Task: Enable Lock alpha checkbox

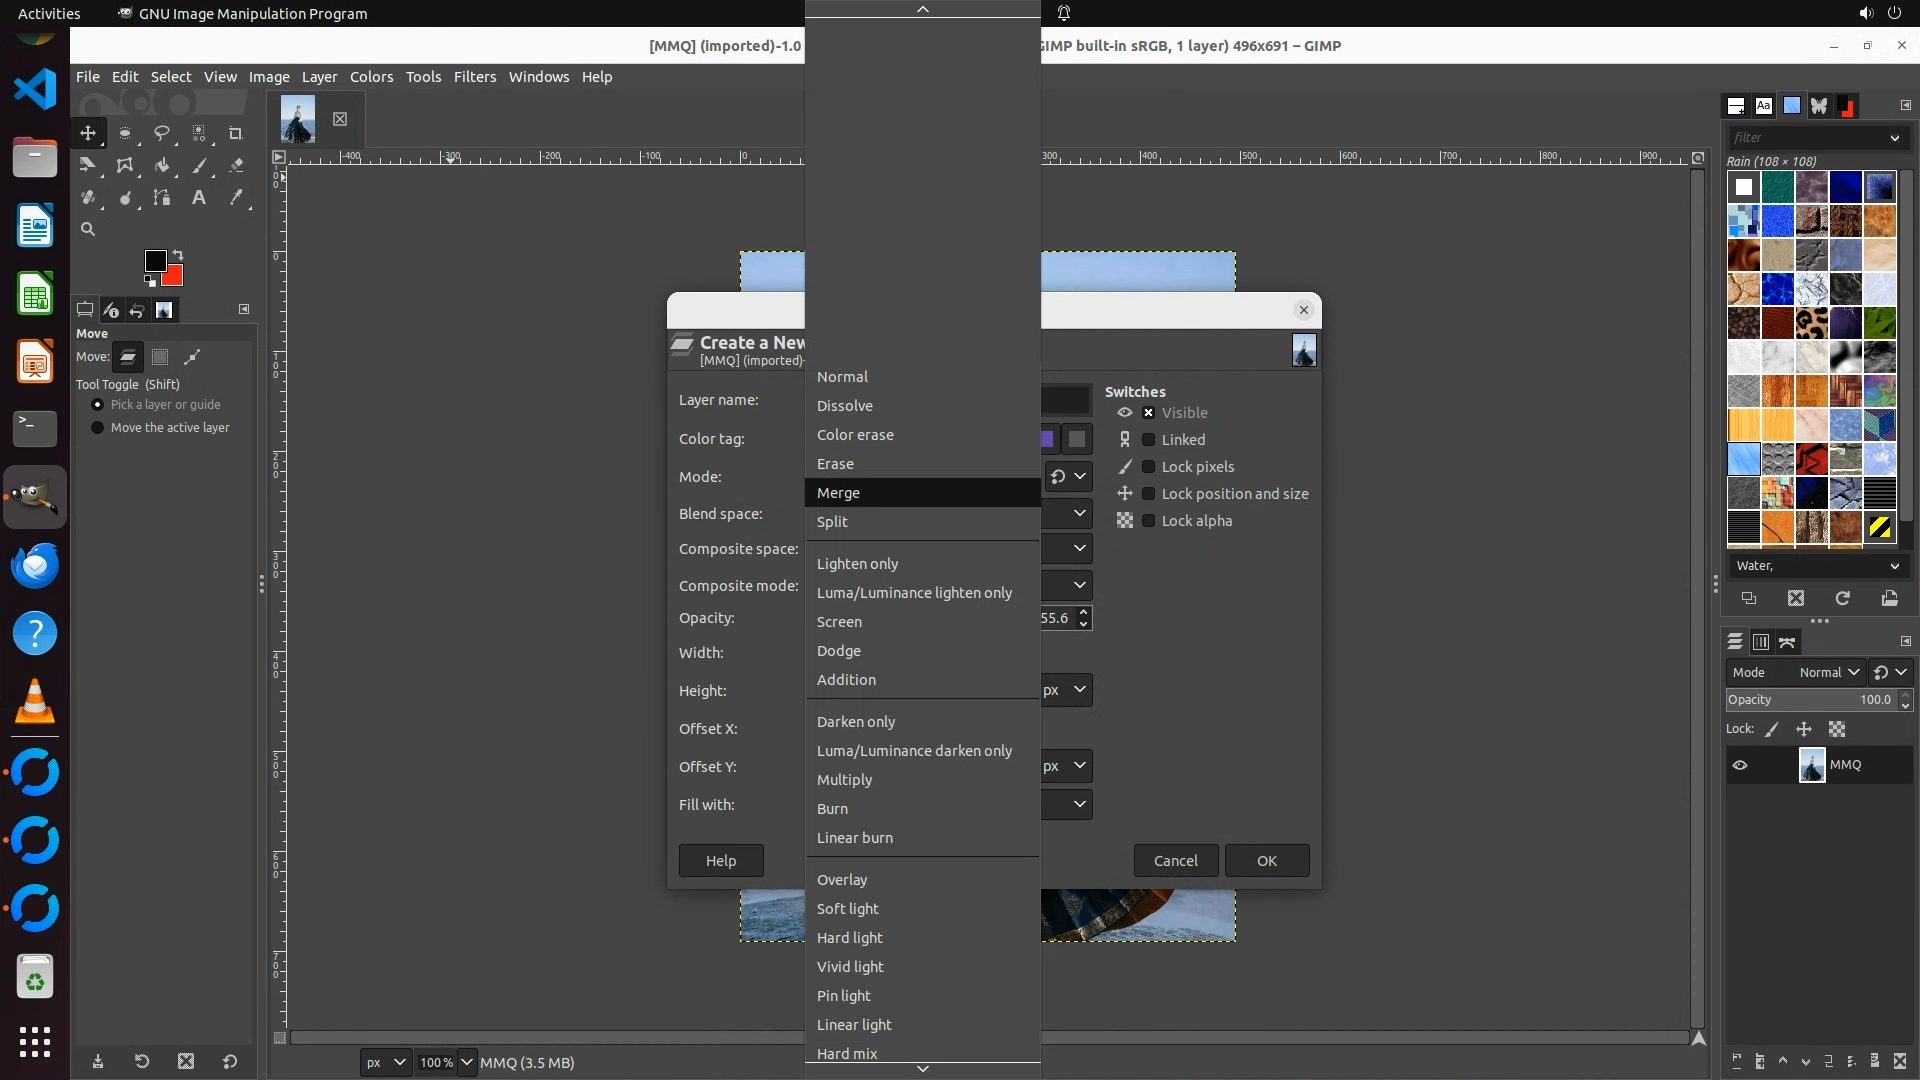Action: pos(1149,521)
